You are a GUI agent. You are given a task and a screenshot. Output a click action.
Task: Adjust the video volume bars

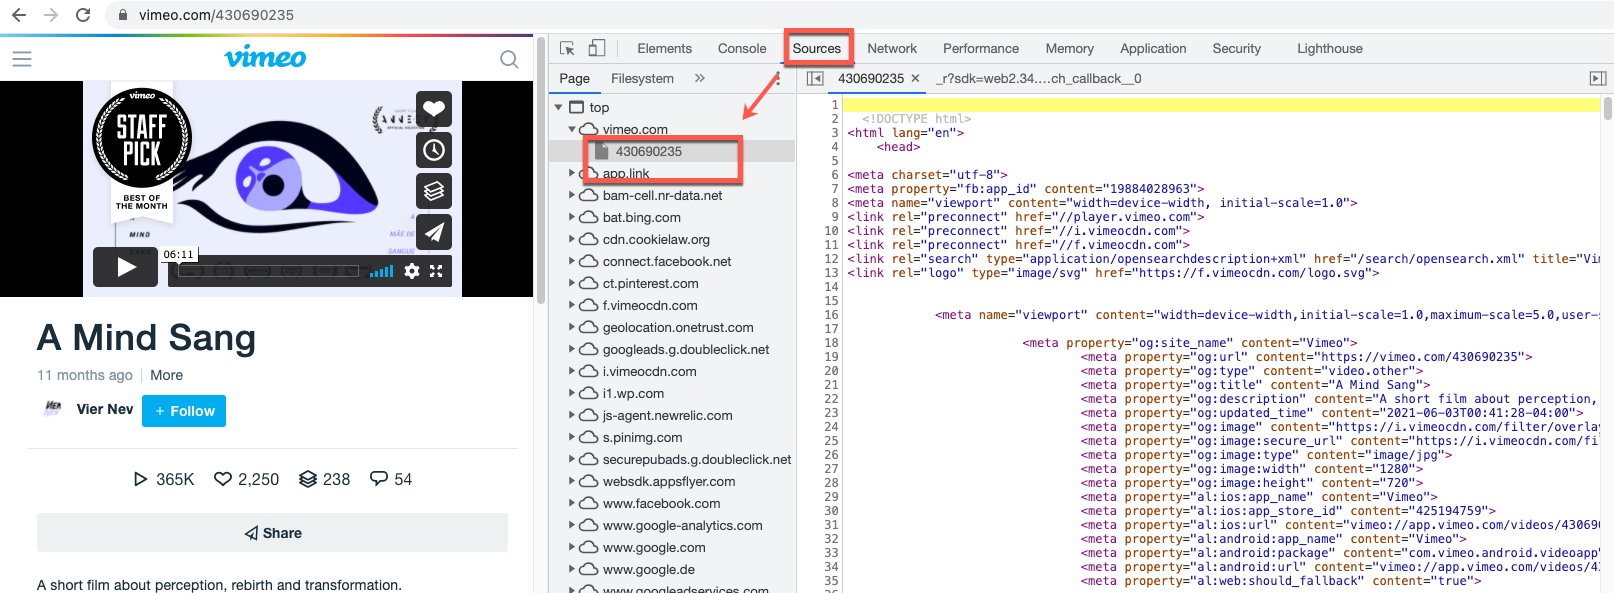click(x=381, y=271)
